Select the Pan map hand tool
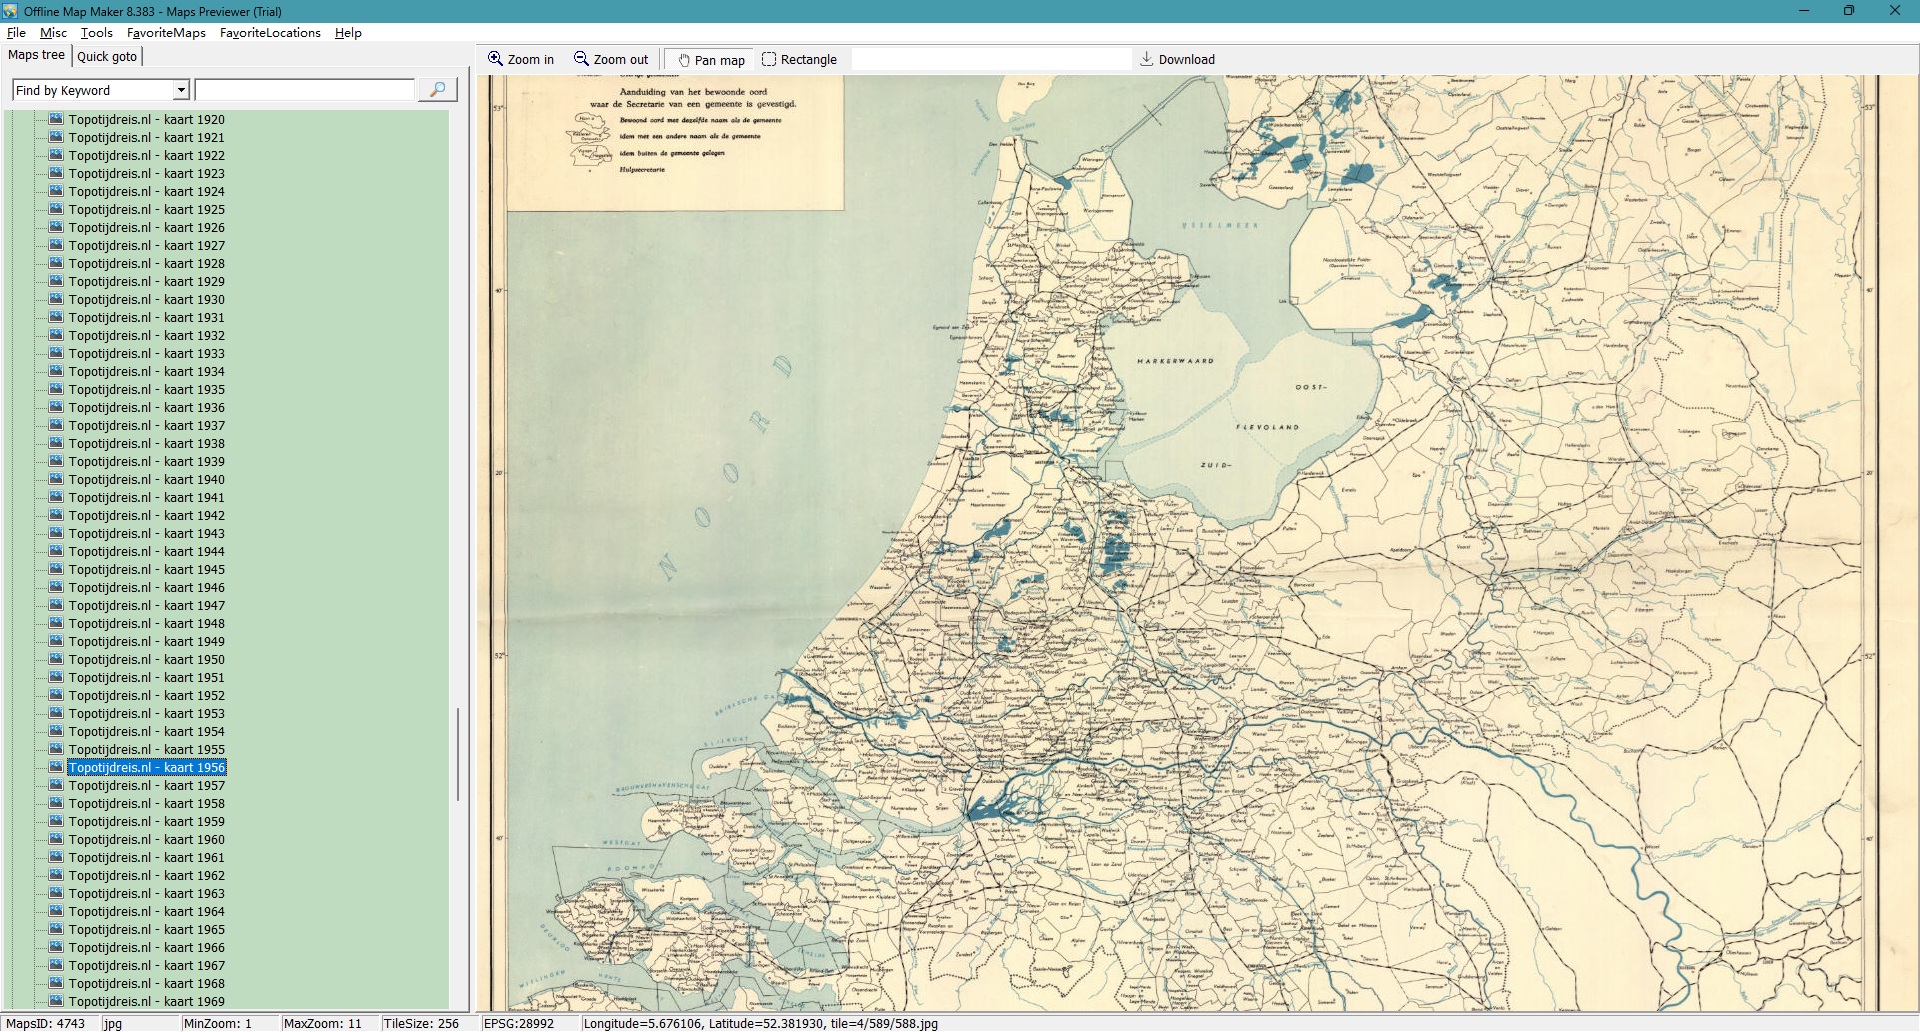 (x=685, y=60)
